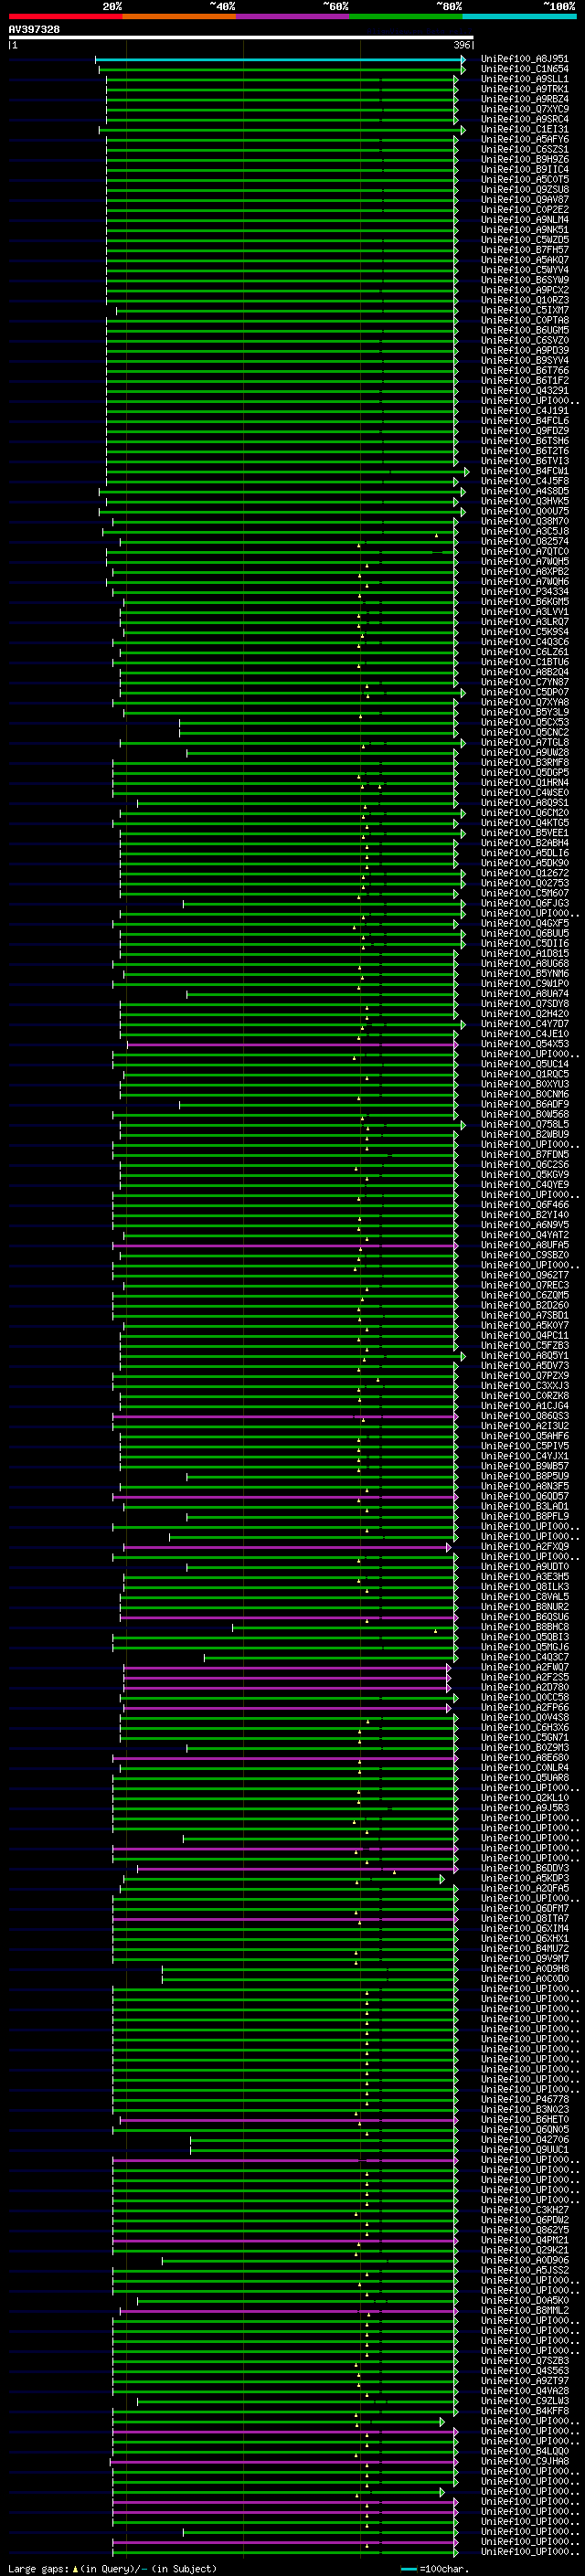Select hit label UniRef100_C7YN87
The width and height of the screenshot is (585, 2576).
tap(525, 682)
